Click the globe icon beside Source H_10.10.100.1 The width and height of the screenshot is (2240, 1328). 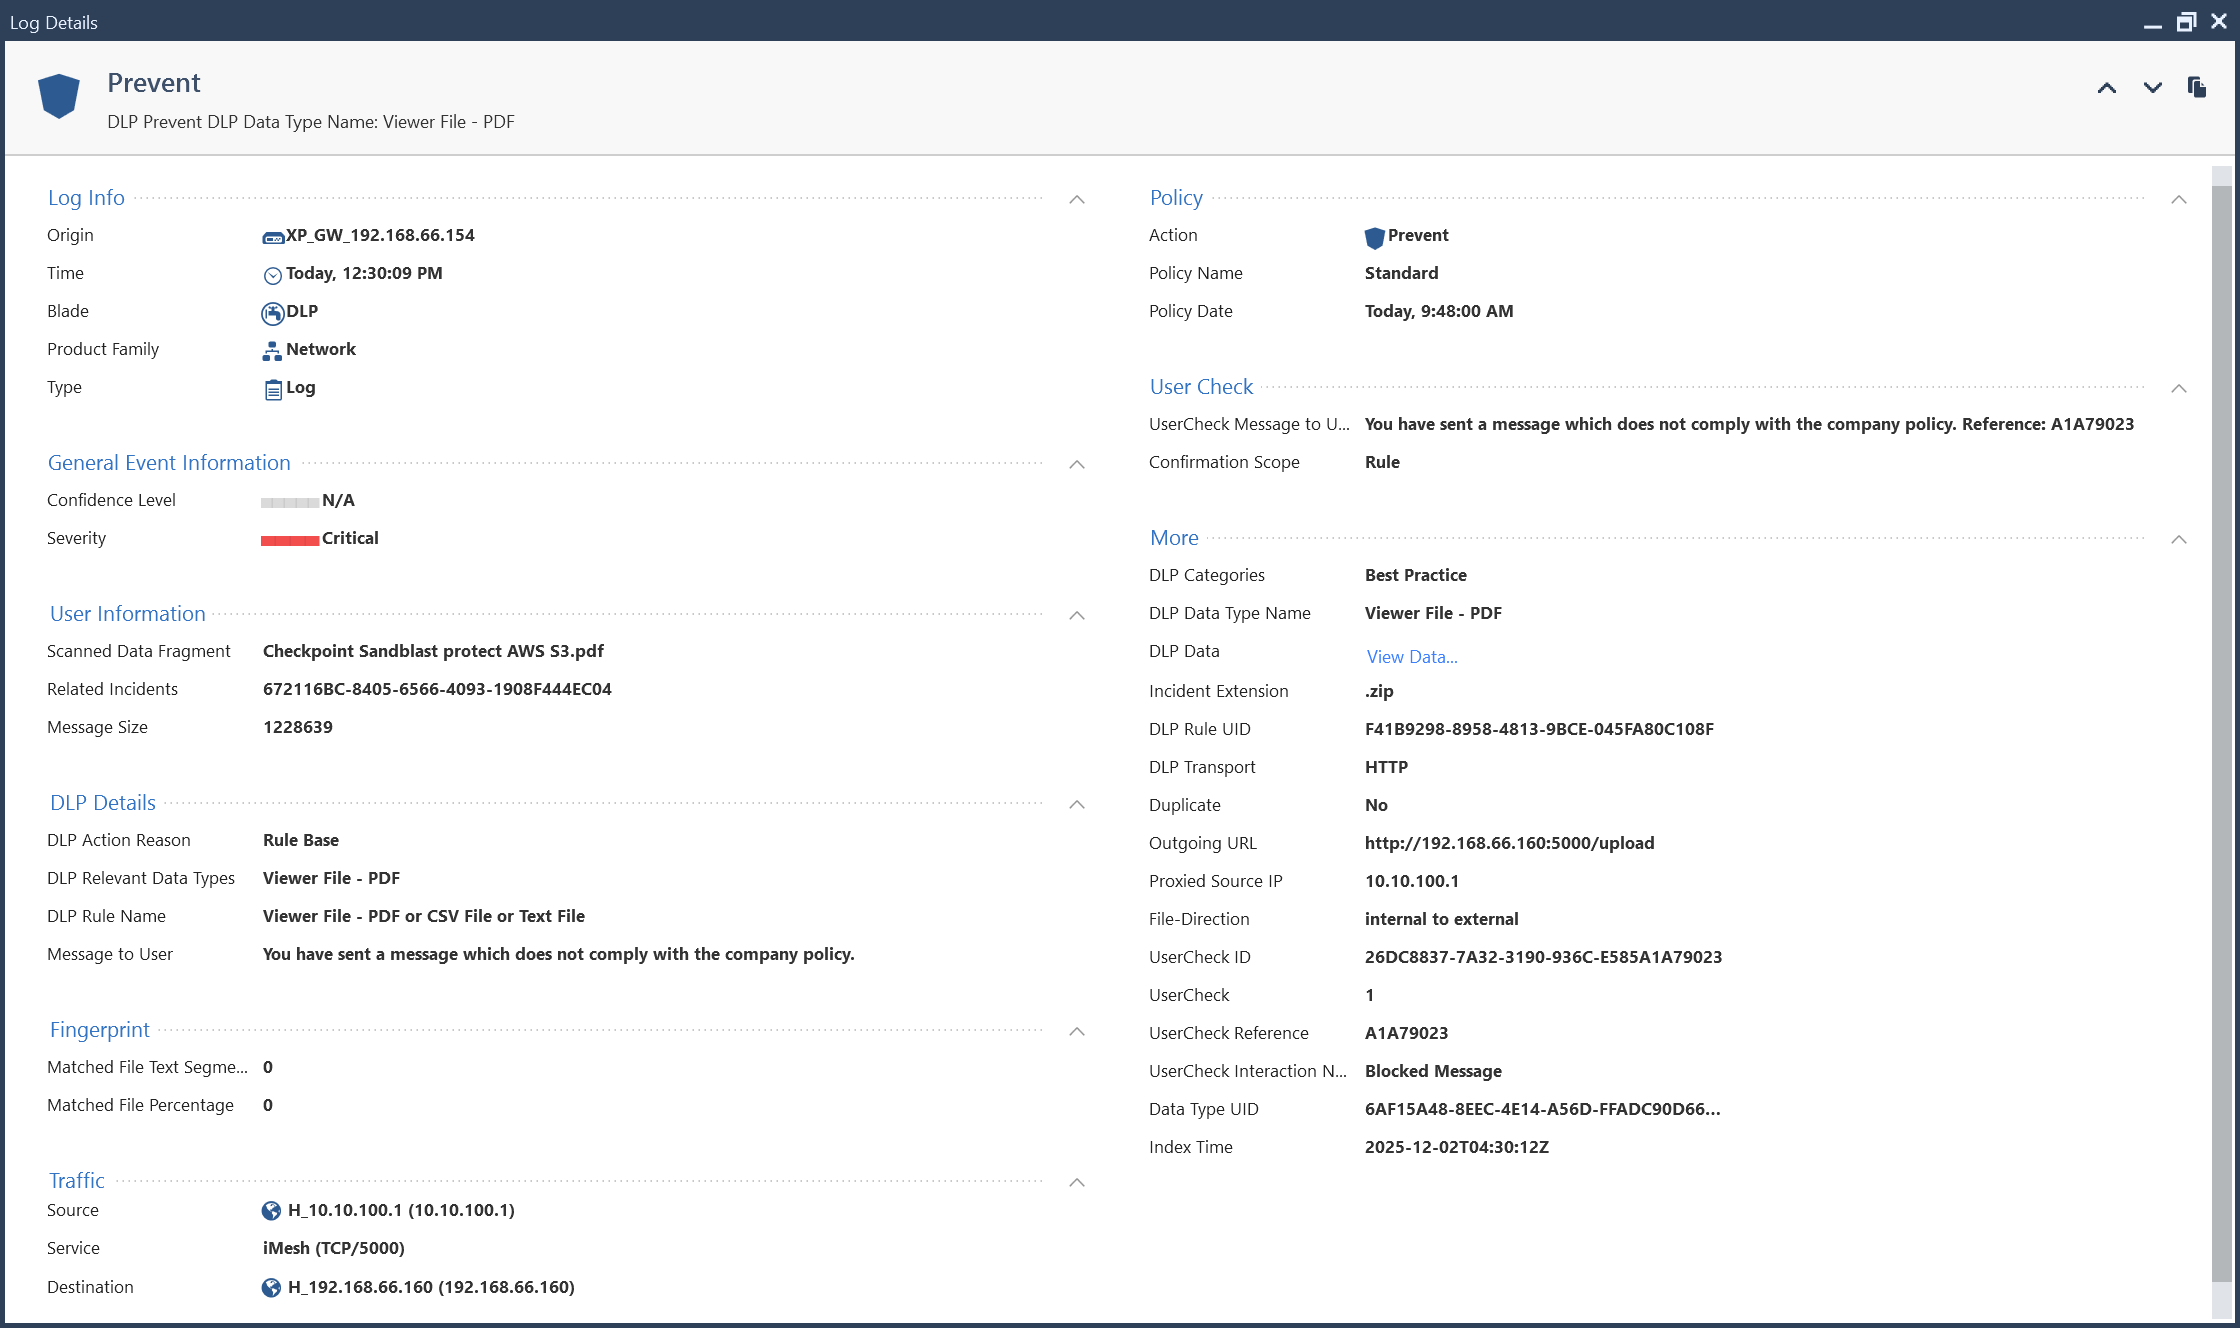271,1211
